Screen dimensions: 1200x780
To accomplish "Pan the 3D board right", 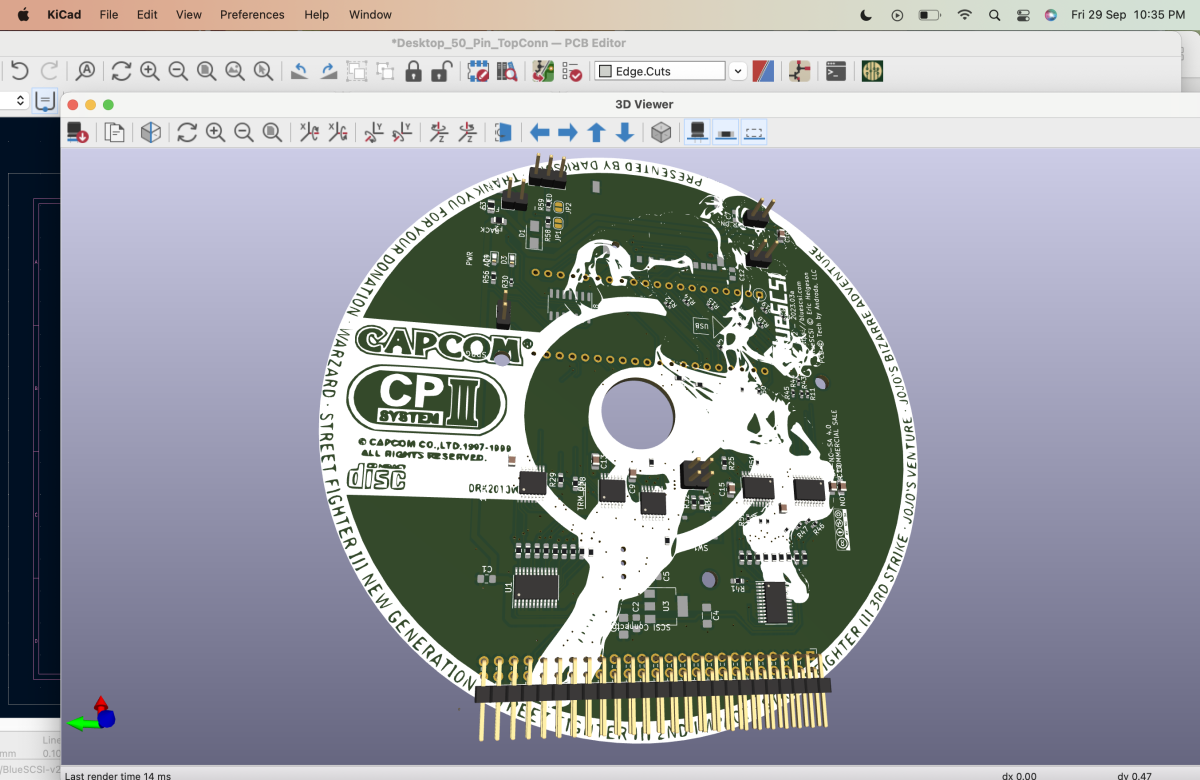I will pos(568,132).
